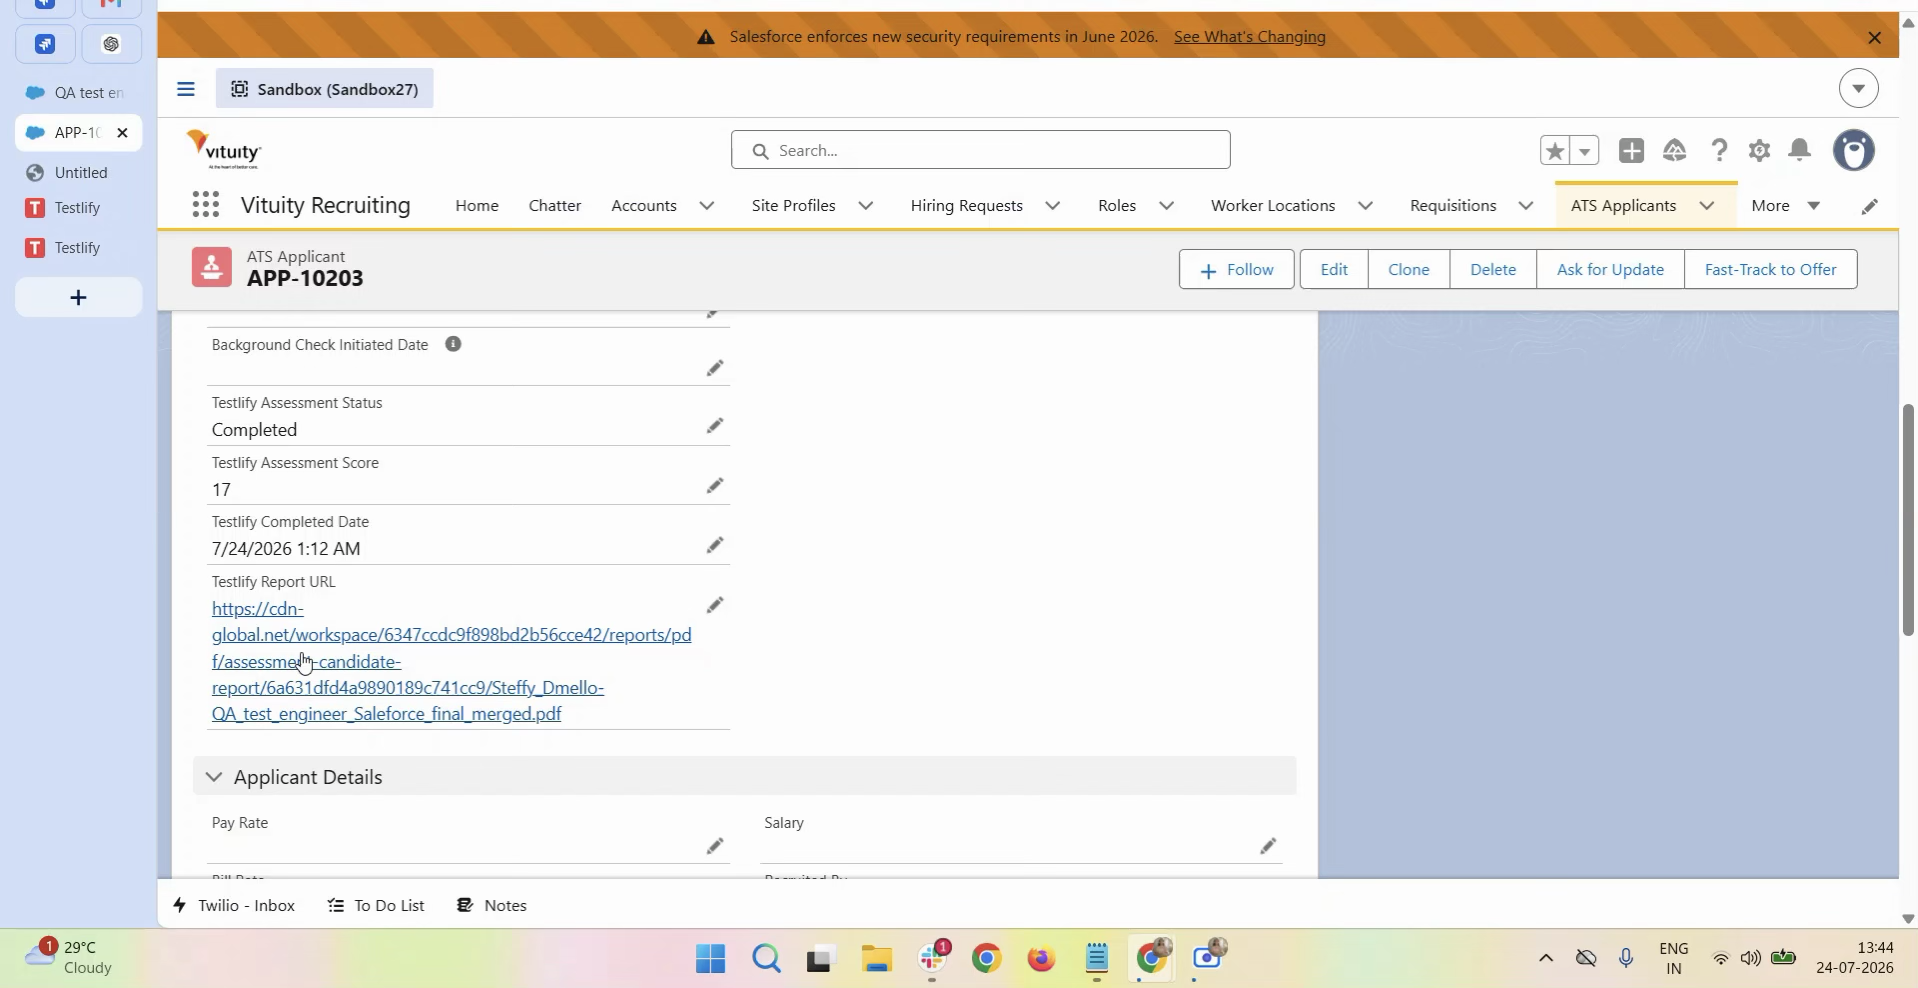Open the circular dropdown in browser toolbar
This screenshot has width=1918, height=988.
[x=1858, y=88]
